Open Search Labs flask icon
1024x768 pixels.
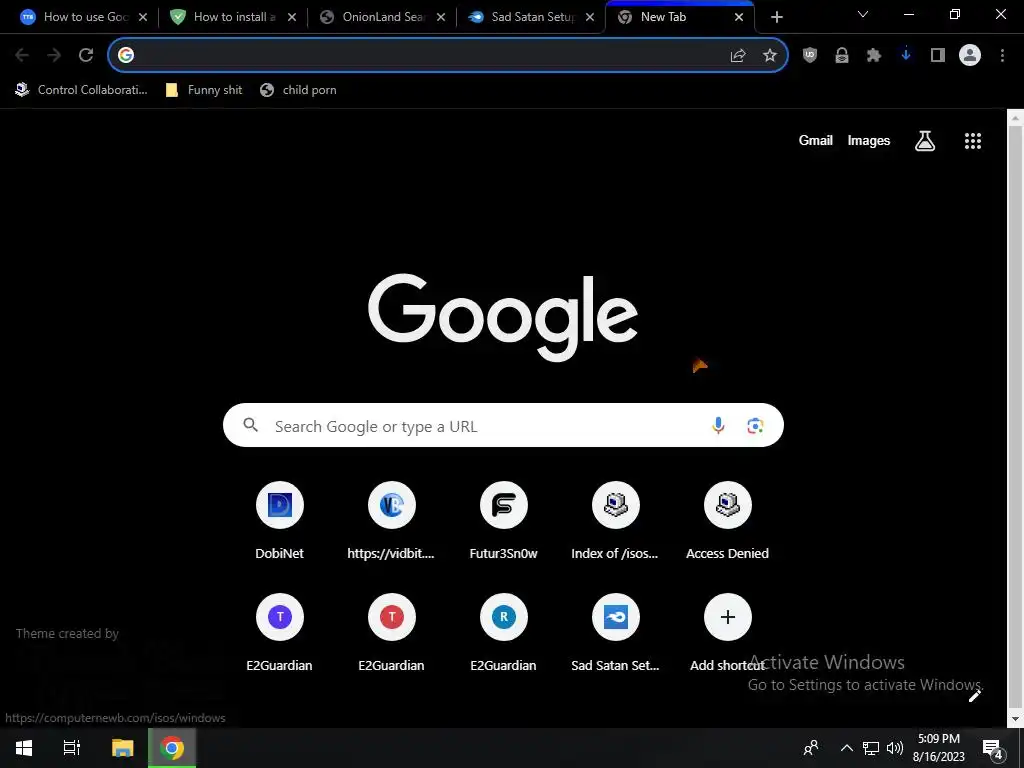click(925, 140)
